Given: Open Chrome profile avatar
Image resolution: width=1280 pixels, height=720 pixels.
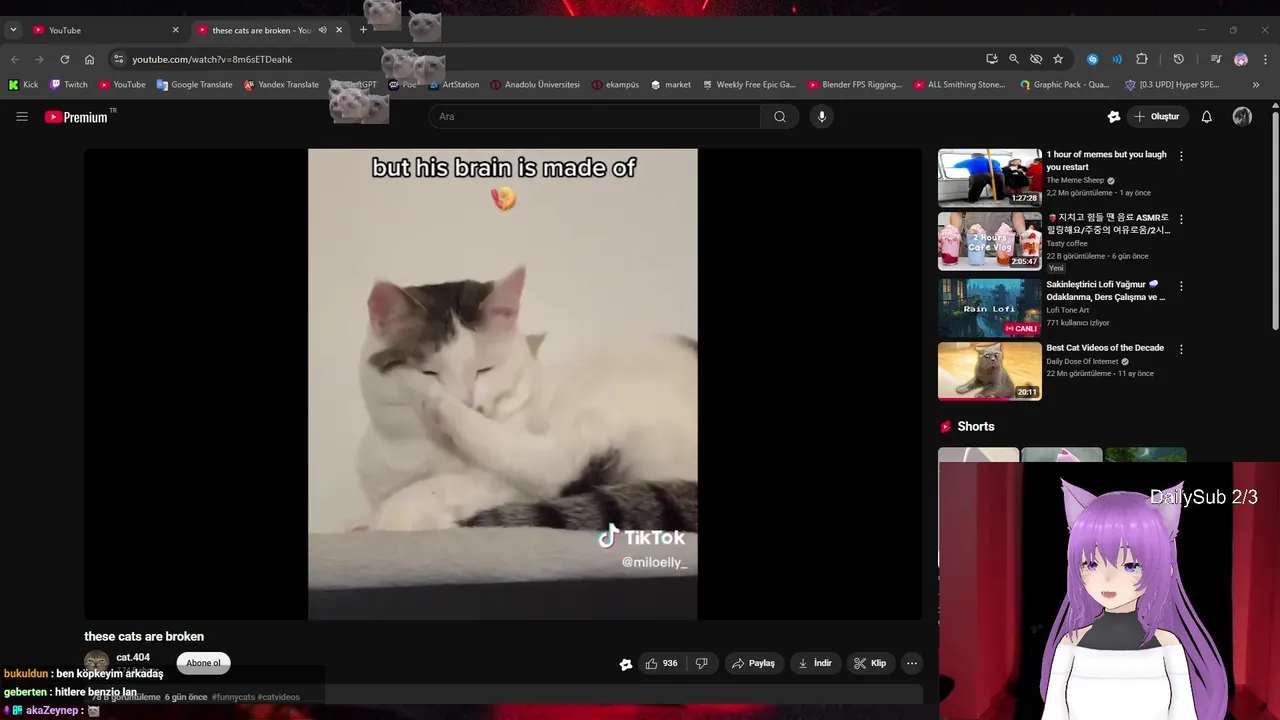Looking at the screenshot, I should pos(1241,59).
